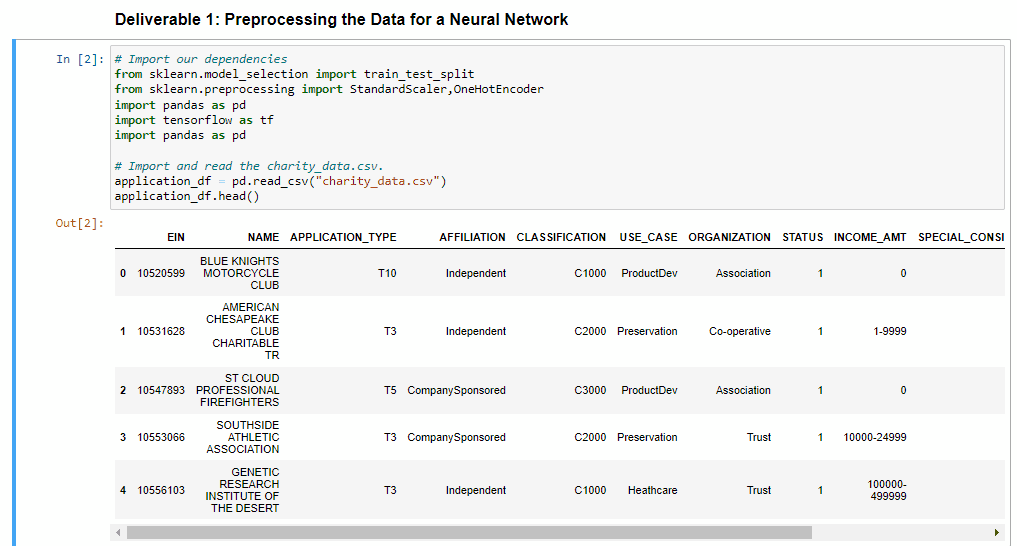Click the EIN column header
The width and height of the screenshot is (1017, 546).
[176, 237]
